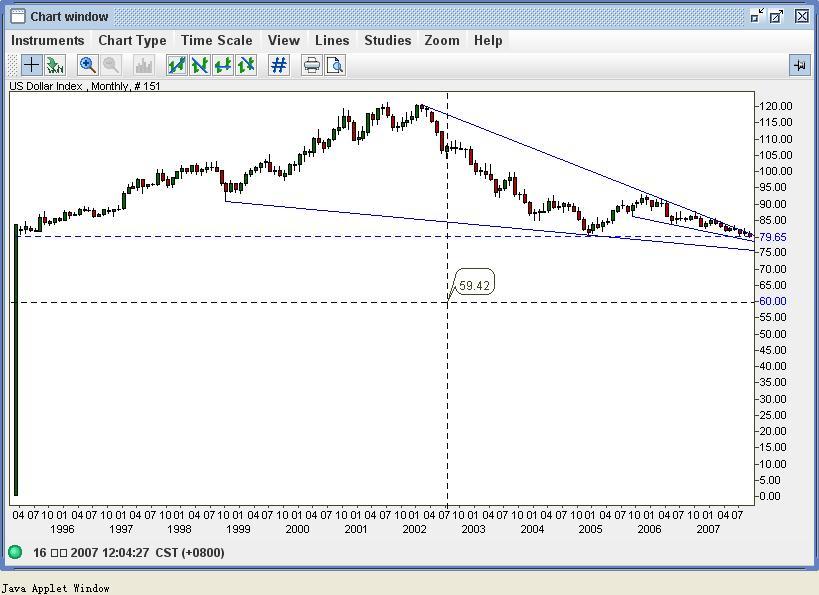Click the 2007 year label on the time axis
Screen dimensions: 819x595
click(x=708, y=529)
